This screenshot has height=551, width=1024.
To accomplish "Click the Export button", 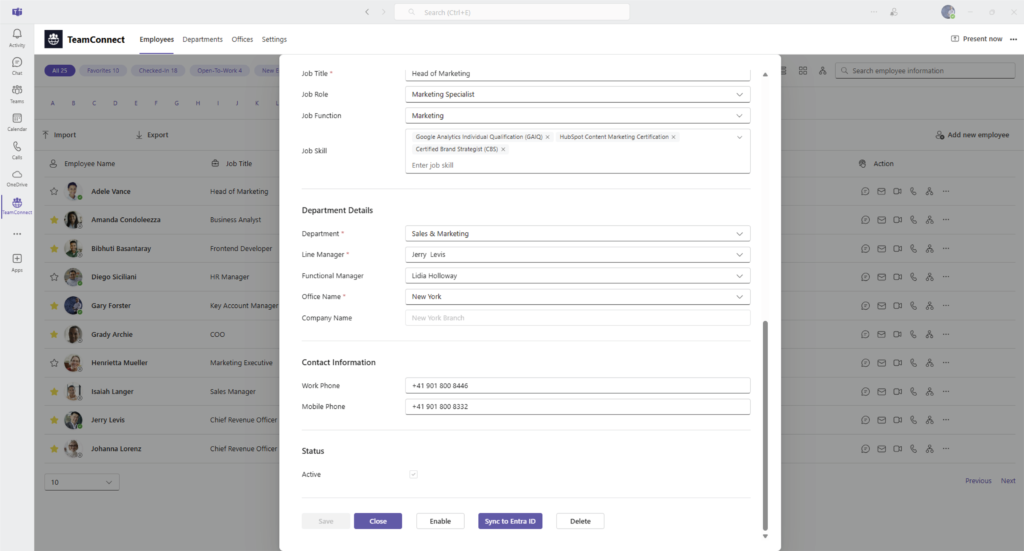I will point(152,135).
